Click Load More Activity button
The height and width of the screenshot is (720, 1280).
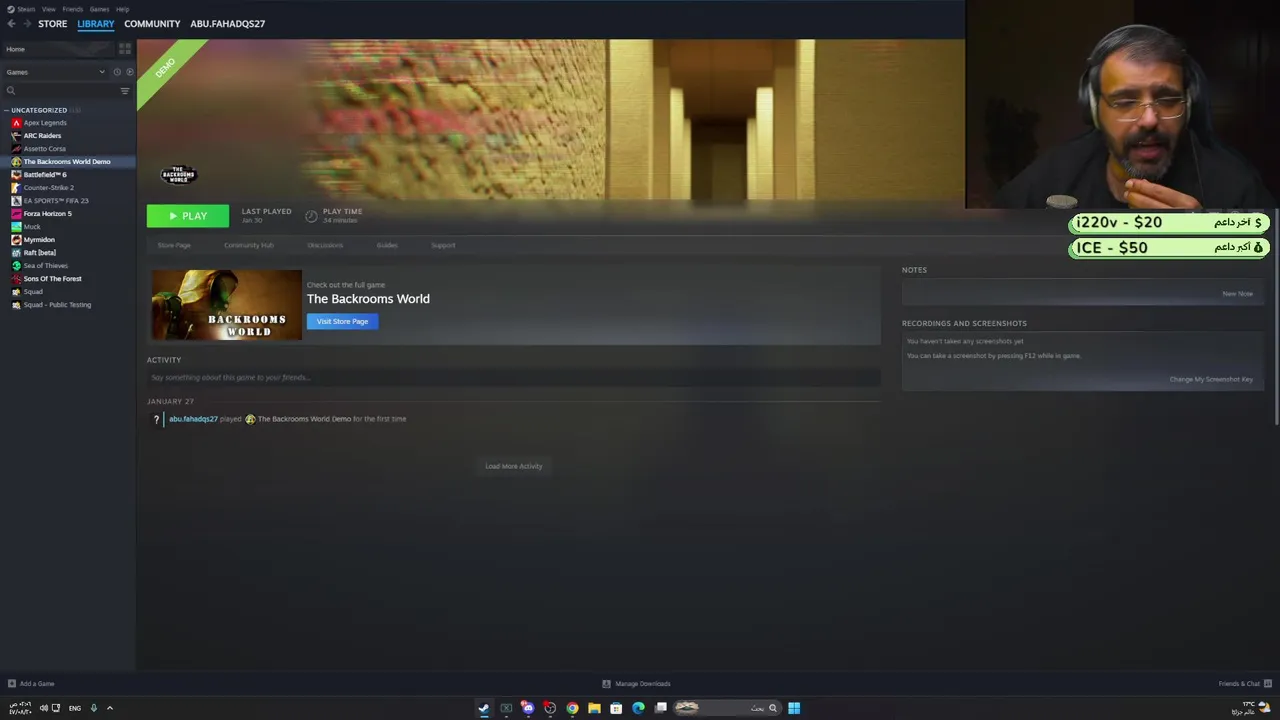click(513, 466)
